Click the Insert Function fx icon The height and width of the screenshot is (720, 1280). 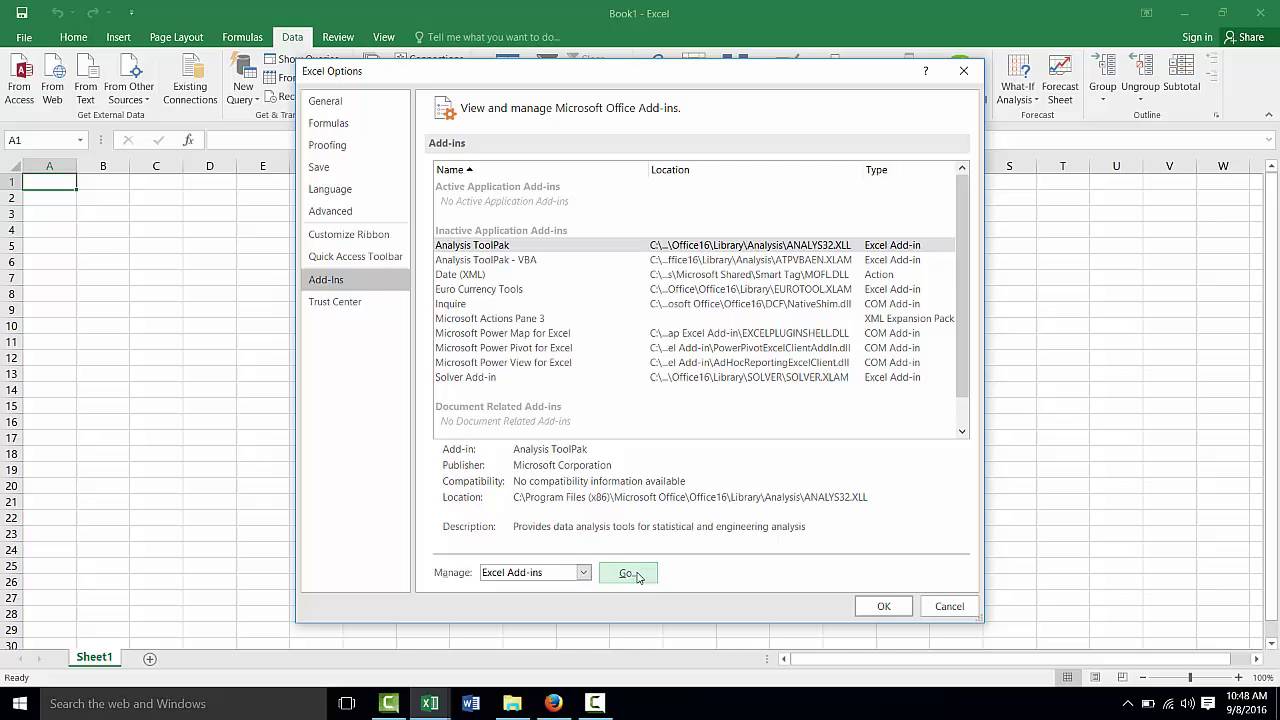coord(188,140)
